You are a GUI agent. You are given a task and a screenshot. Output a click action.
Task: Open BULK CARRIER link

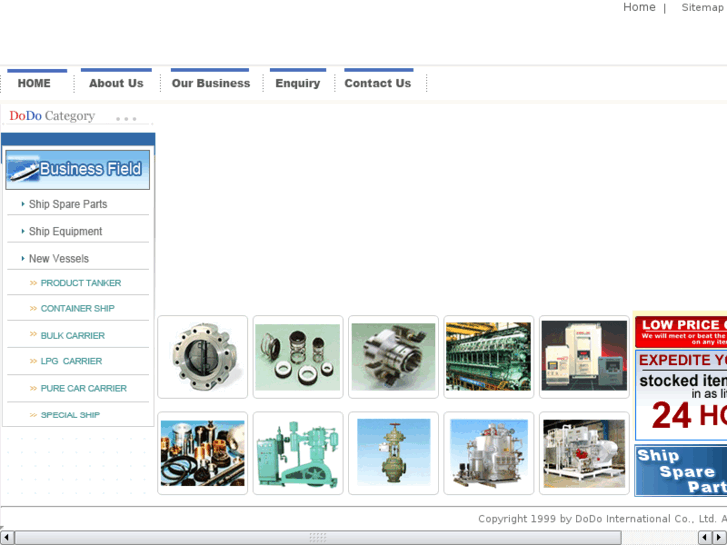72,335
